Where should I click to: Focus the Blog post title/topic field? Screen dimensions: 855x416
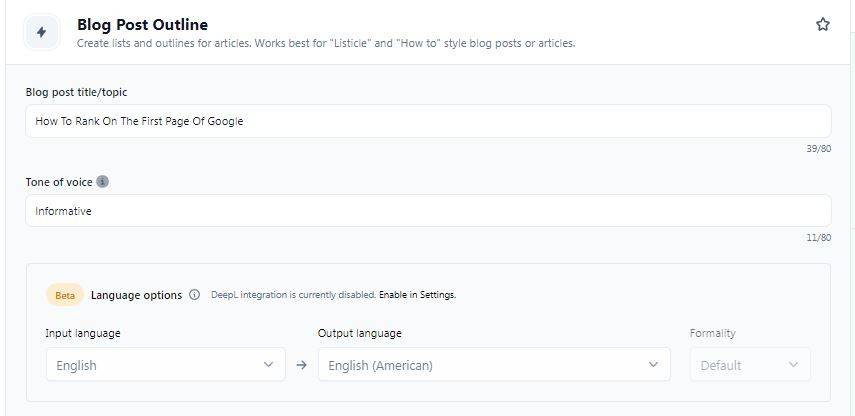click(x=428, y=121)
